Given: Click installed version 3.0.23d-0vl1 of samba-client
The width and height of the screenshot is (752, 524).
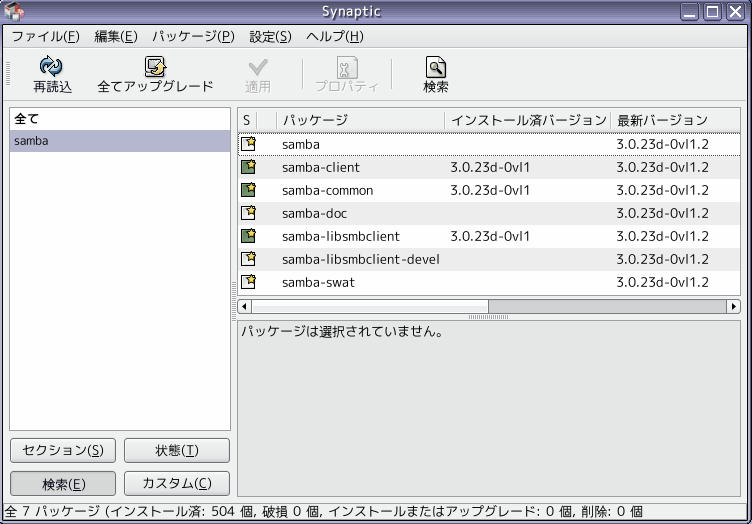Looking at the screenshot, I should click(x=490, y=167).
